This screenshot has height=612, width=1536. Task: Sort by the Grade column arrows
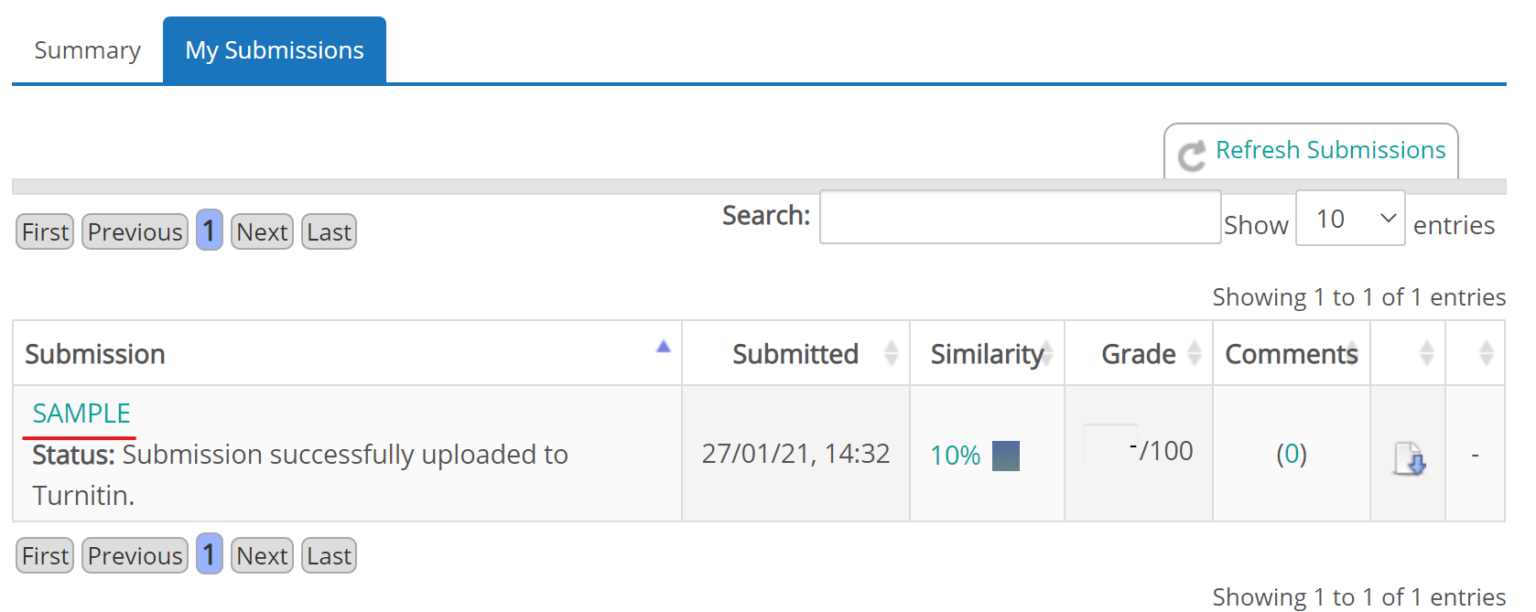pyautogui.click(x=1196, y=354)
